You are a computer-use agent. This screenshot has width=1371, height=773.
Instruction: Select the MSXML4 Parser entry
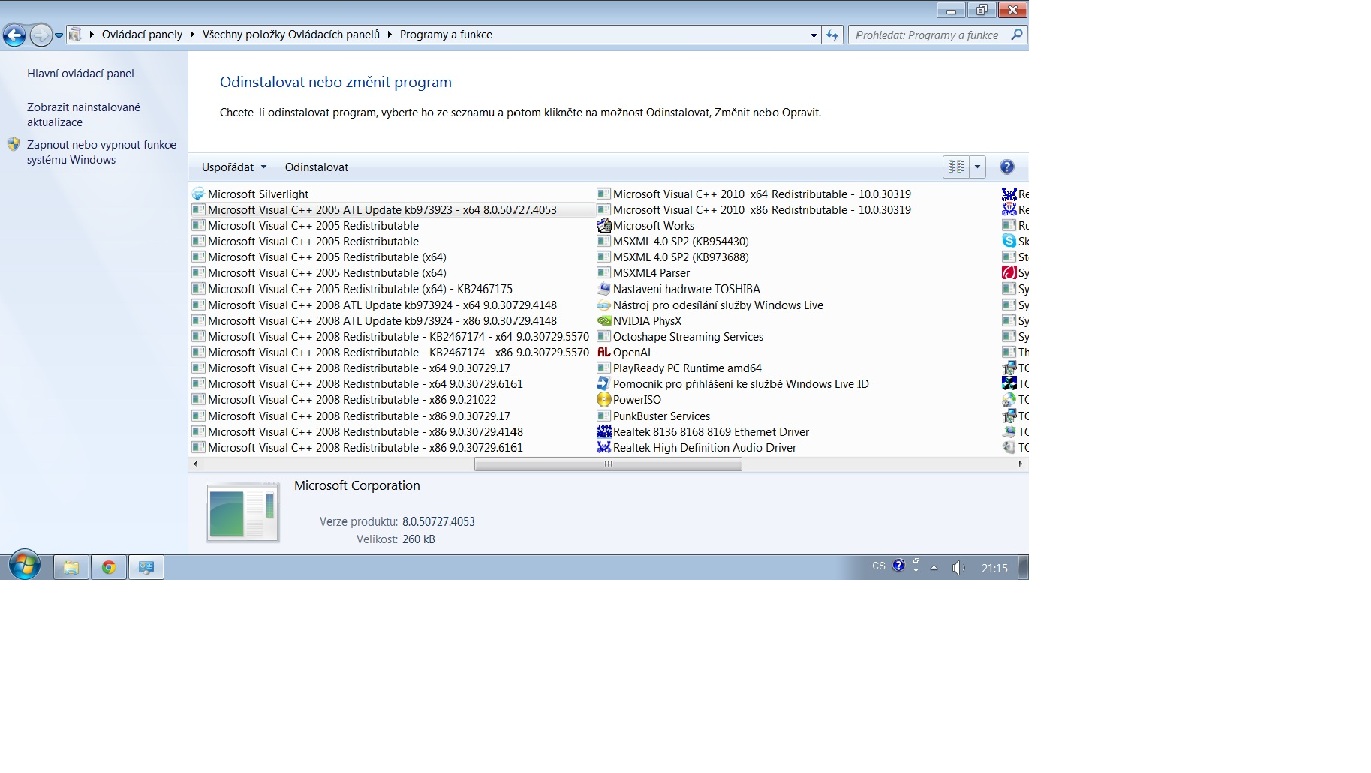pos(643,273)
